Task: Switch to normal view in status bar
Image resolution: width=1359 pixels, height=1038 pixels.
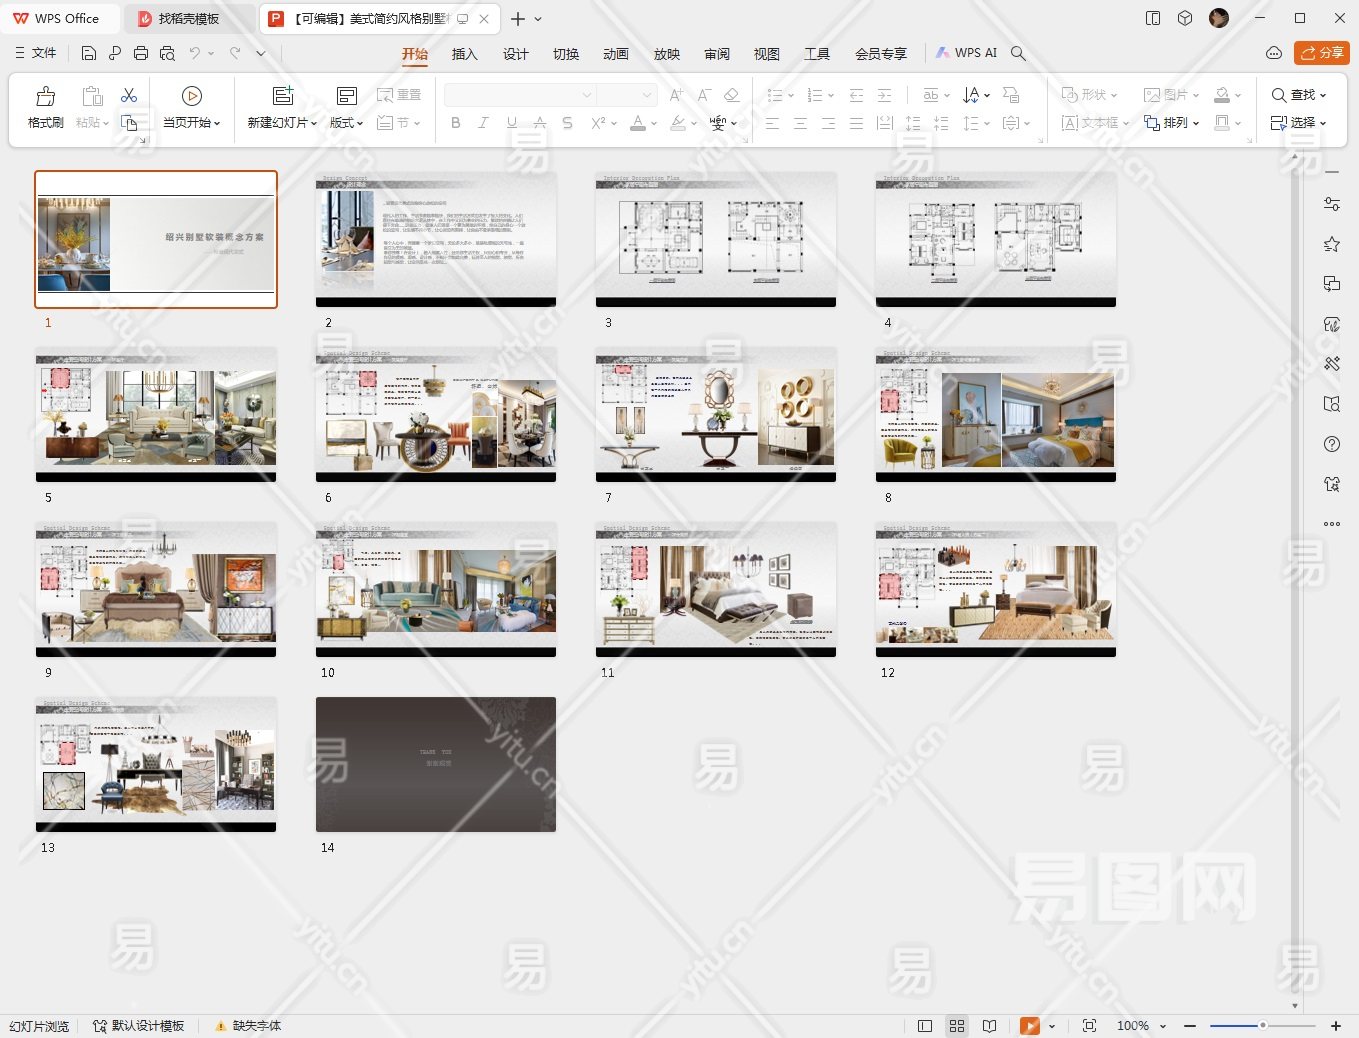Action: coord(925,1026)
